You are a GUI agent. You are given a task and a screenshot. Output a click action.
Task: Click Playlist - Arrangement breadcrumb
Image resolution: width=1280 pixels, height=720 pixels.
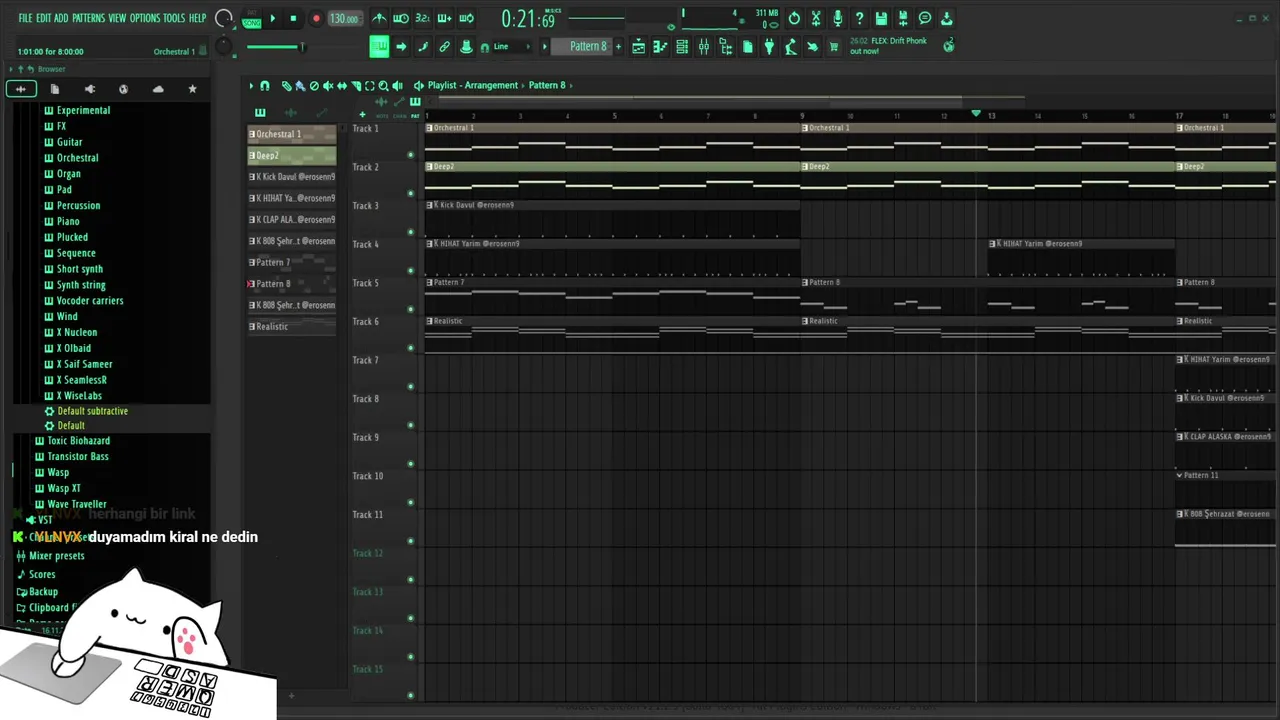(473, 85)
